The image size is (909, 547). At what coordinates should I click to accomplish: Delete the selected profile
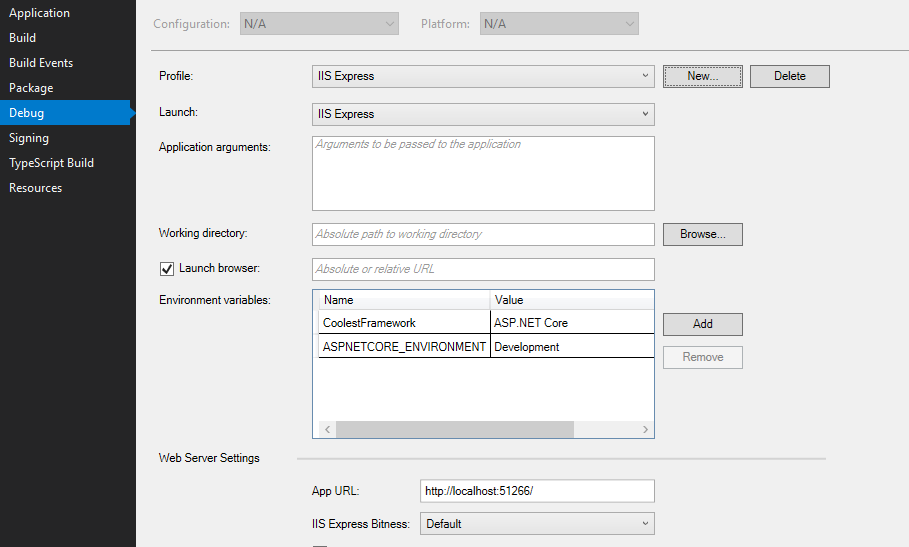[x=790, y=76]
